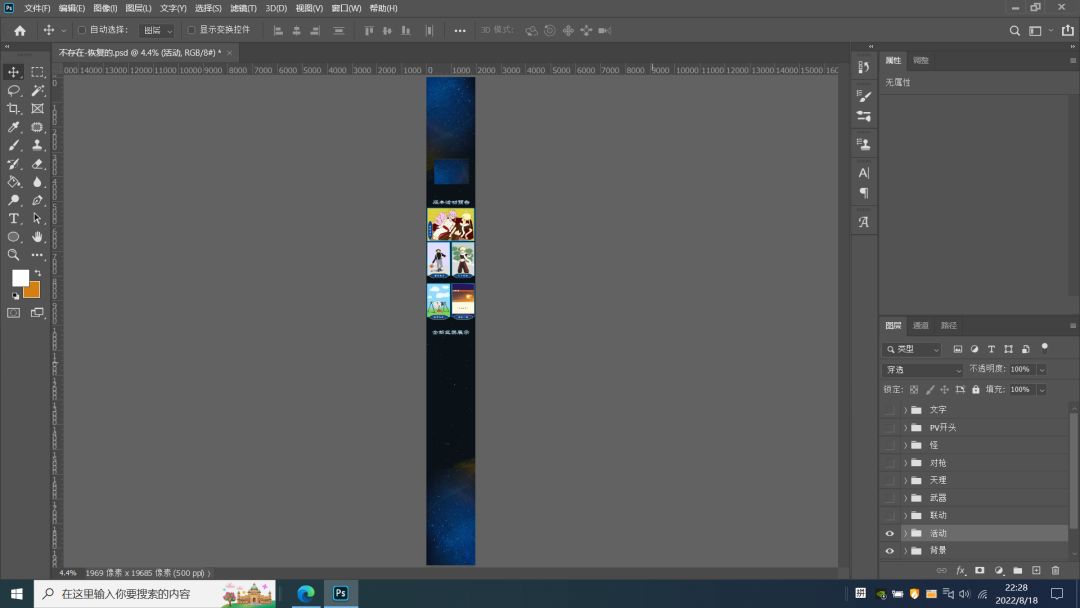Show the 文字 layer group
This screenshot has height=608, width=1080.
click(889, 410)
